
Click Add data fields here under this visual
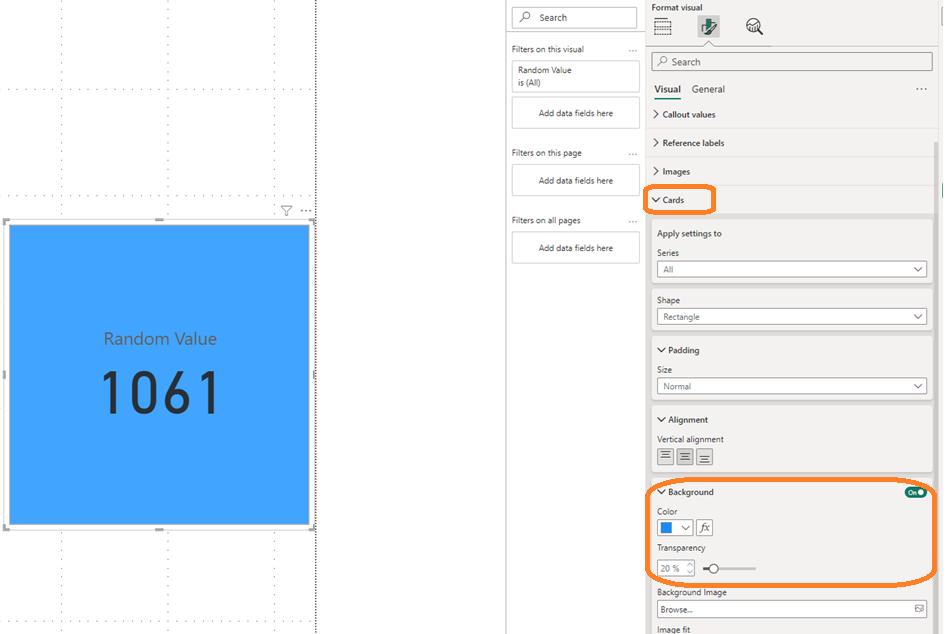[576, 113]
